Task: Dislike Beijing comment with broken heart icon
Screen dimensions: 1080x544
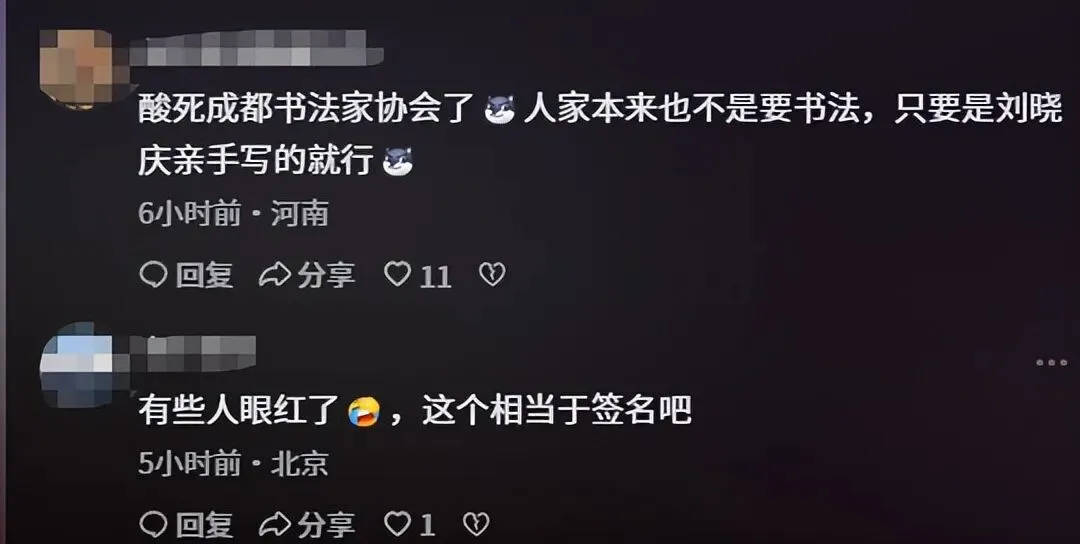Action: tap(475, 524)
